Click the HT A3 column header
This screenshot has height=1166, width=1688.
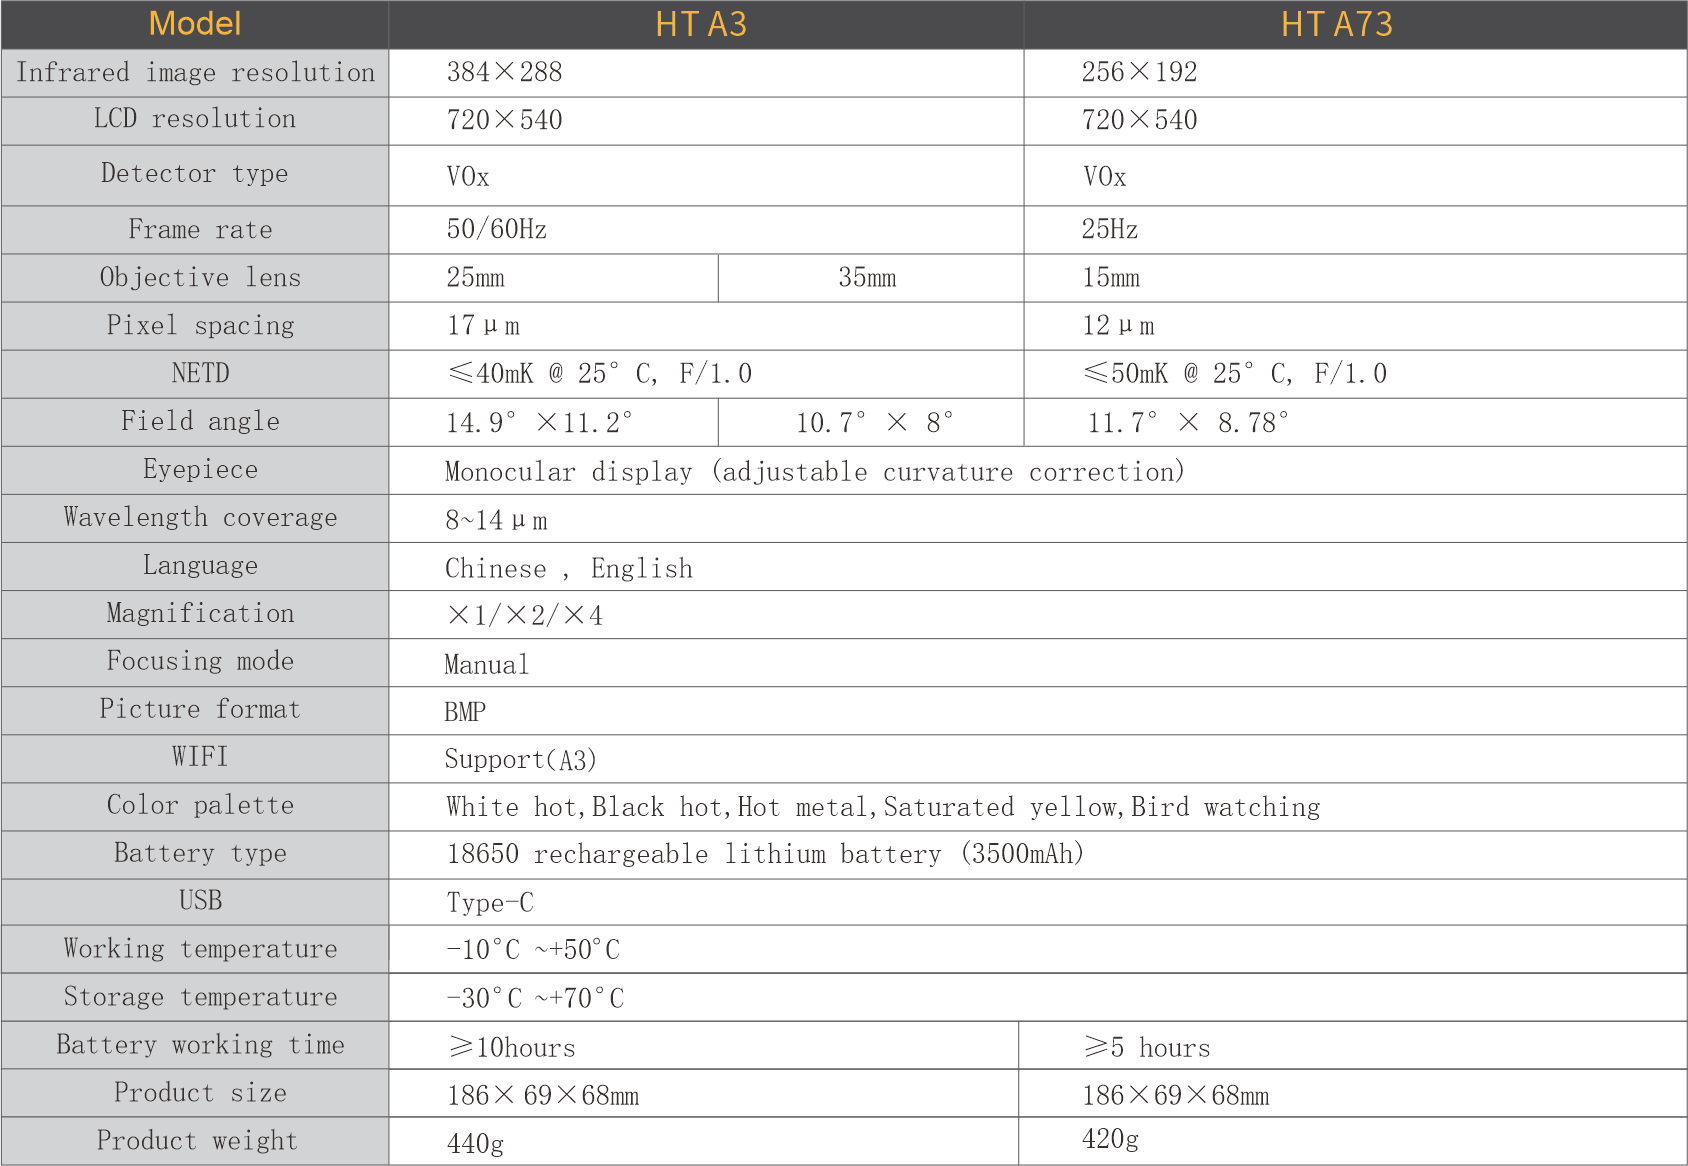pyautogui.click(x=701, y=24)
